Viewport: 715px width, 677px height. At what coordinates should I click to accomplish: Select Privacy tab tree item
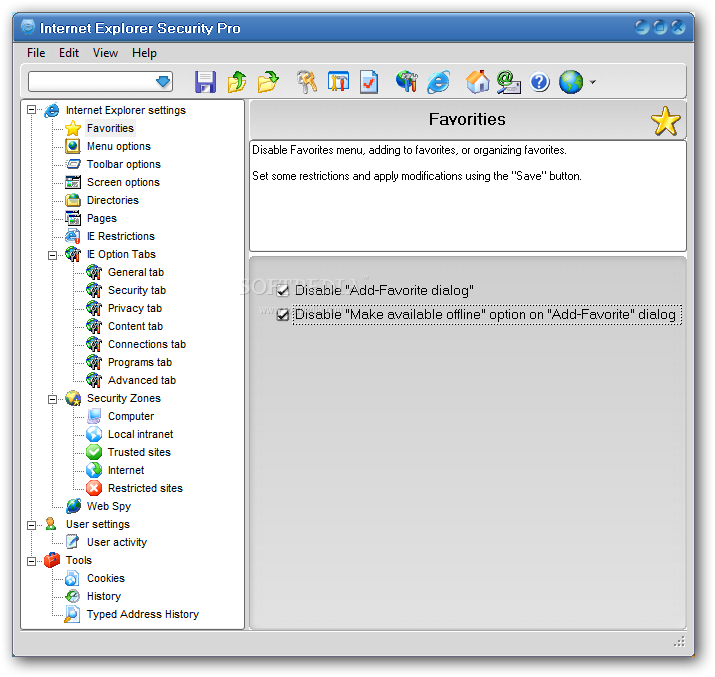pos(135,308)
